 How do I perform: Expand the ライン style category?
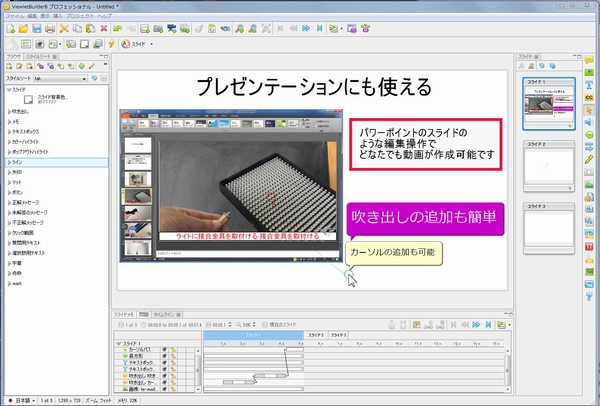coord(10,162)
